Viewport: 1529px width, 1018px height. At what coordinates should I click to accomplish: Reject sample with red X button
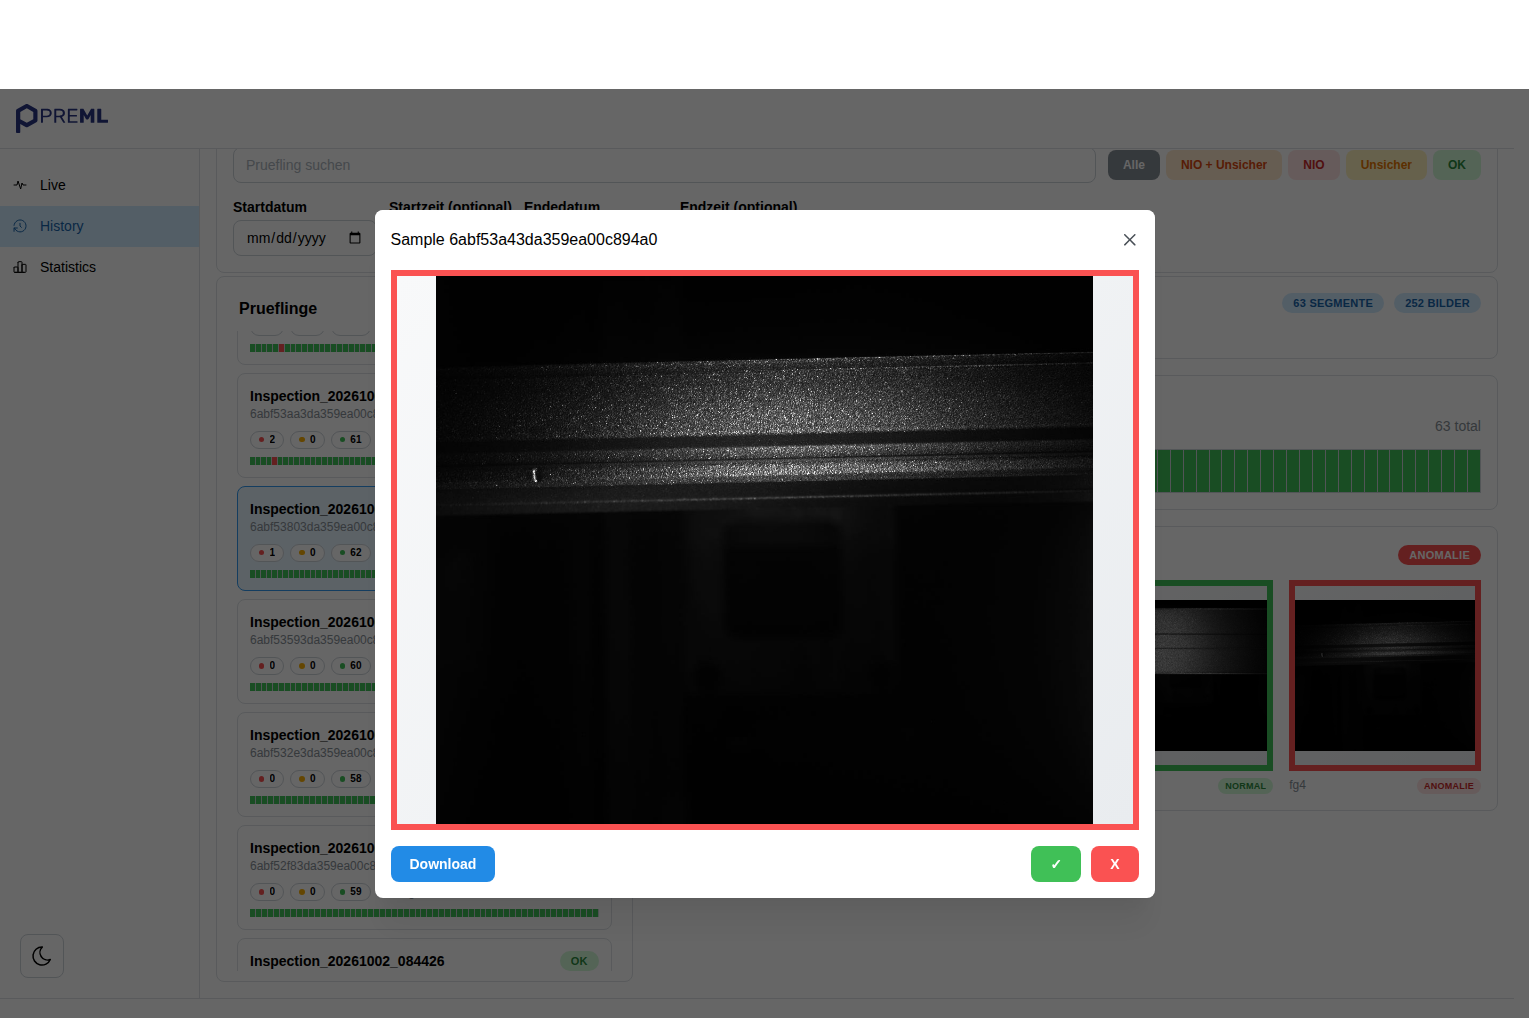point(1115,864)
